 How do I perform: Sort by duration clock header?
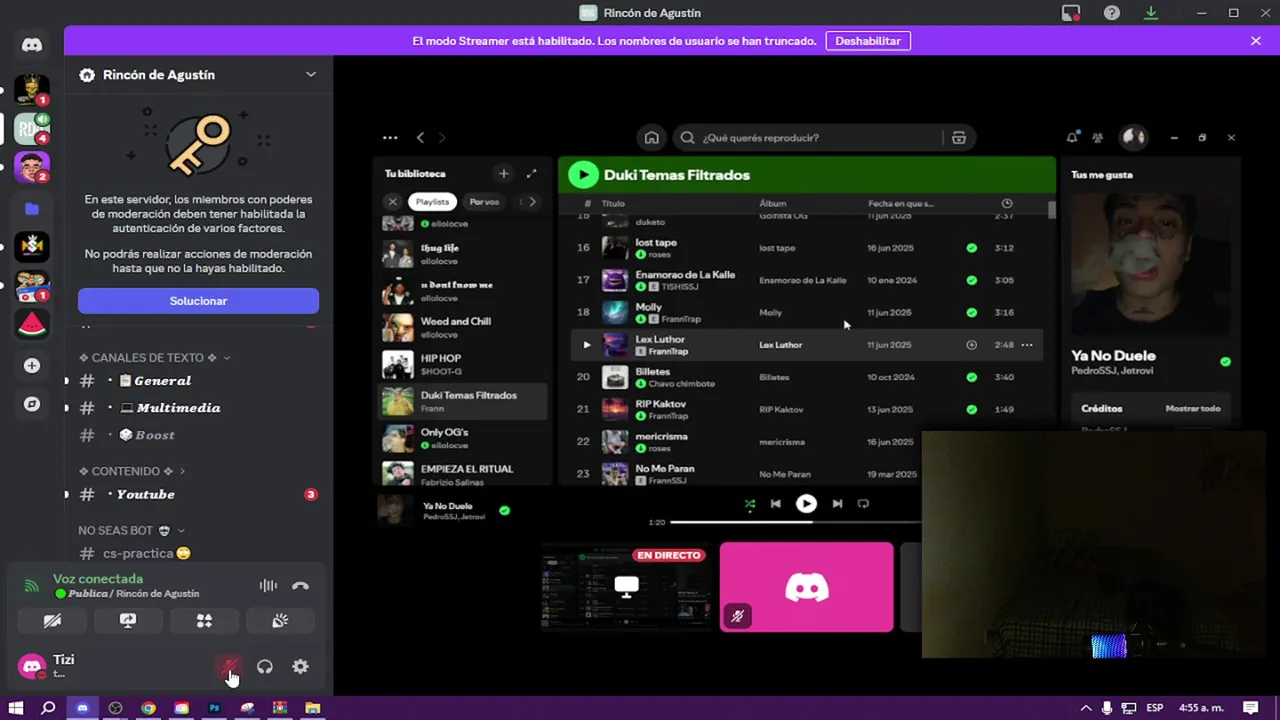1007,204
